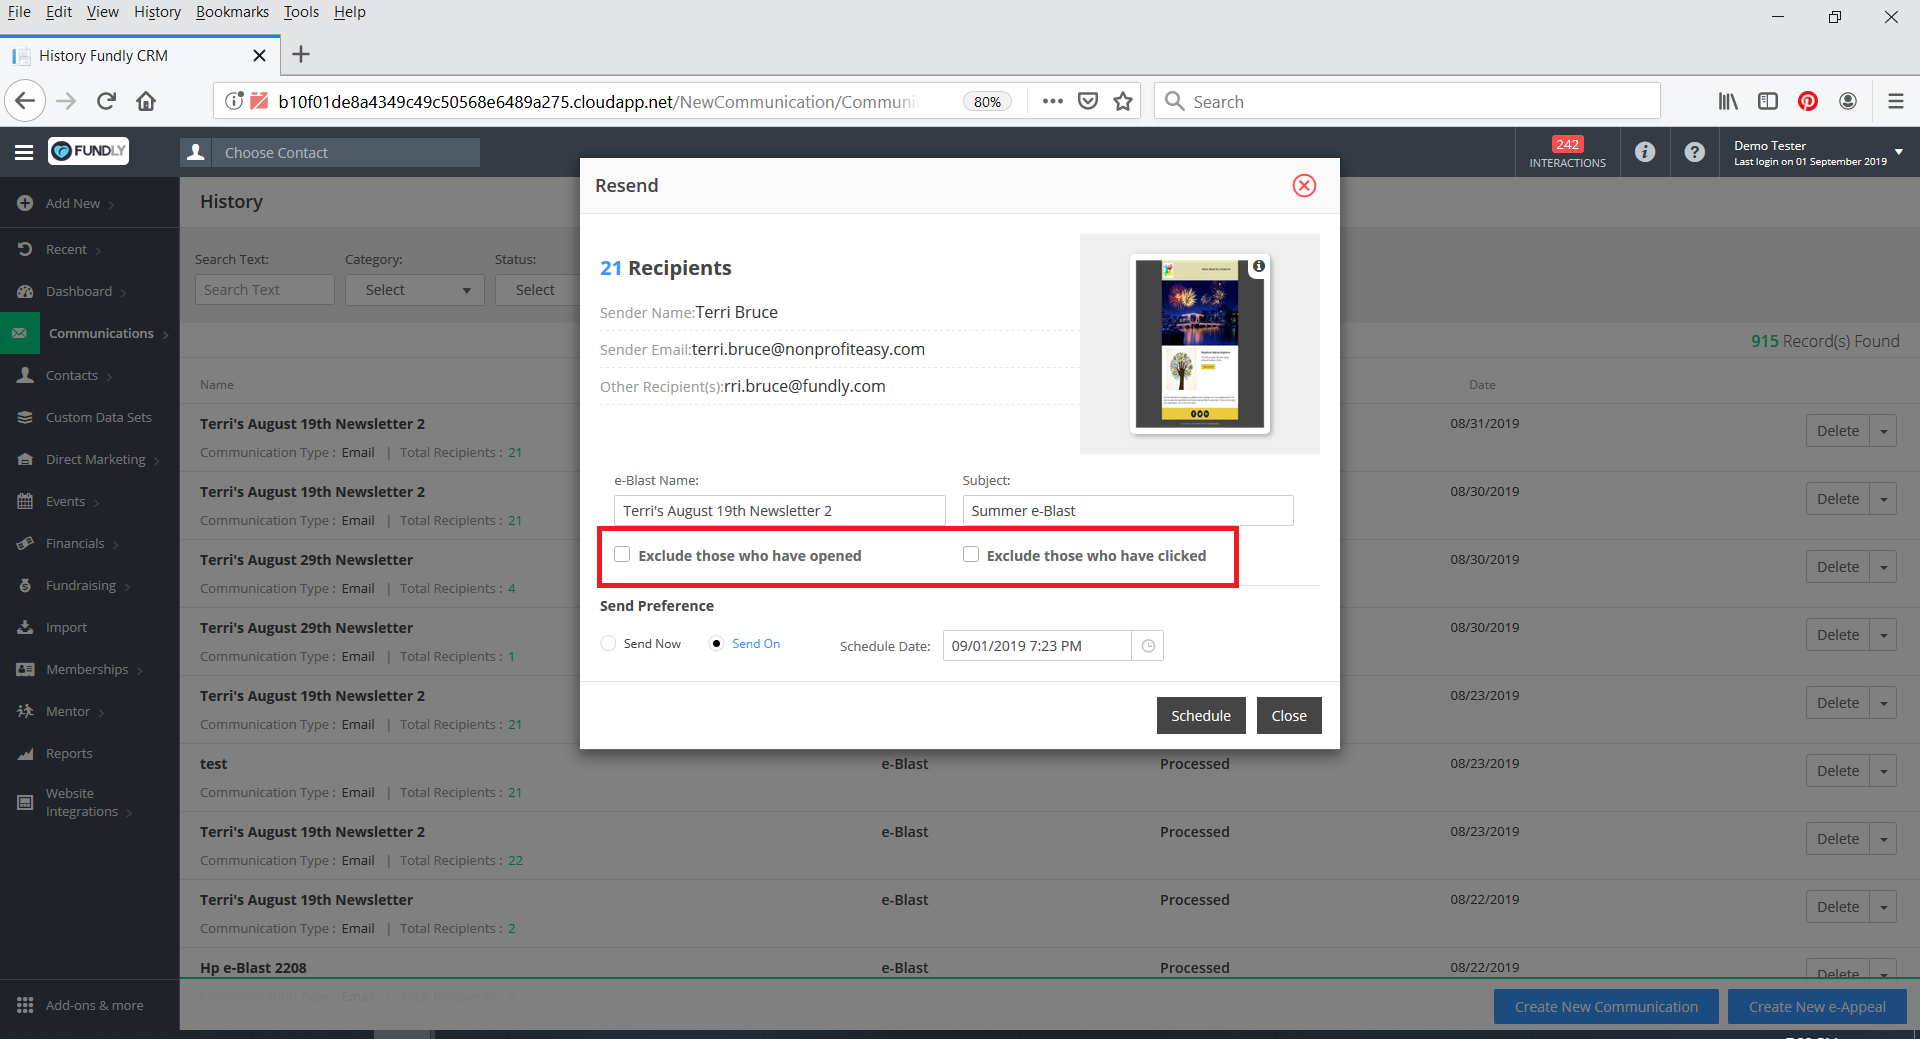Open the Bookmarks menu
The height and width of the screenshot is (1039, 1920).
pos(232,12)
